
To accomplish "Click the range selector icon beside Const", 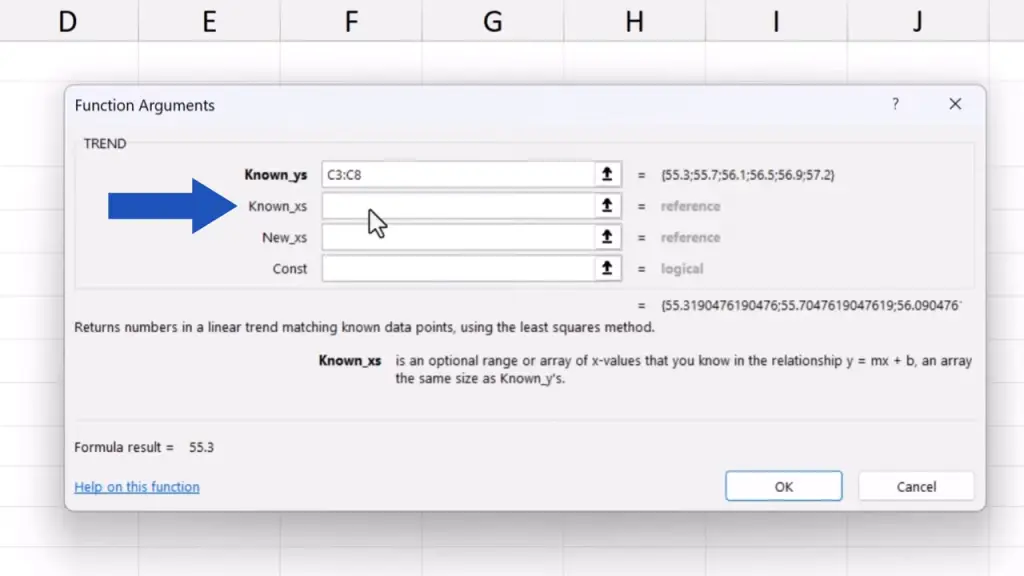I will point(606,269).
